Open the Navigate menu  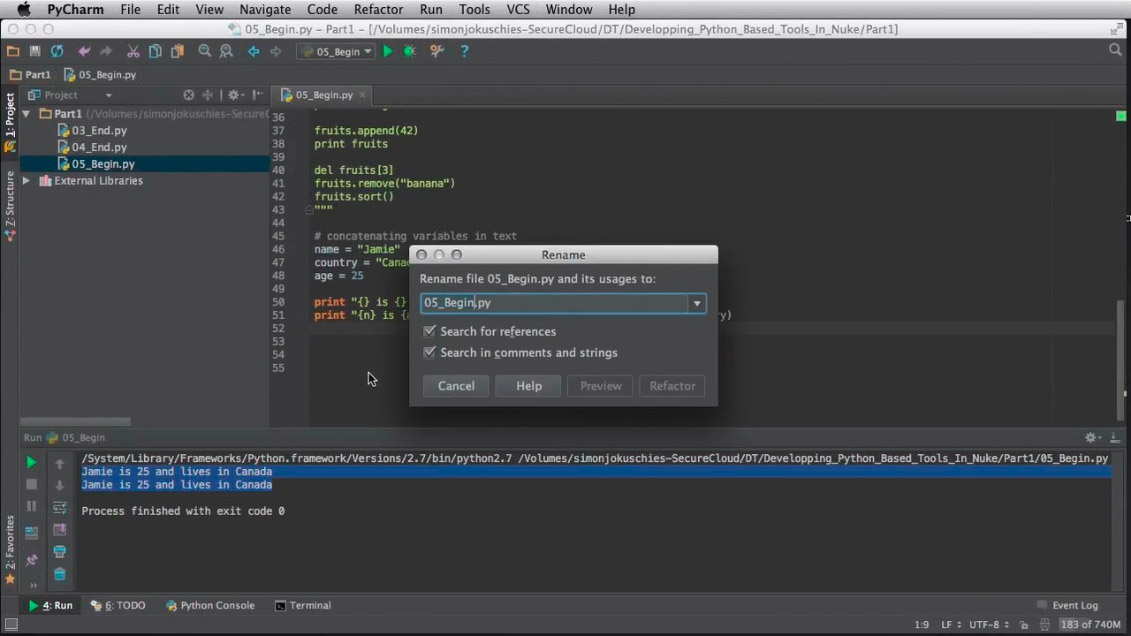click(265, 9)
